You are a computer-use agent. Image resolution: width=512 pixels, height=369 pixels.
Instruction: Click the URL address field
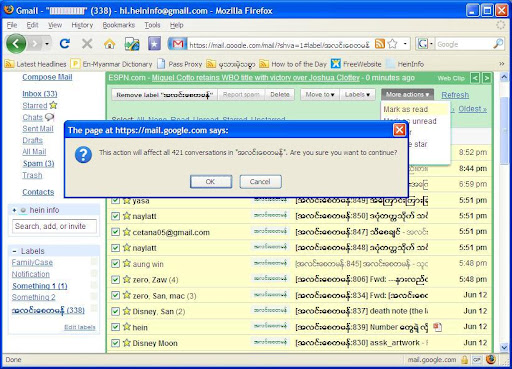[279, 44]
